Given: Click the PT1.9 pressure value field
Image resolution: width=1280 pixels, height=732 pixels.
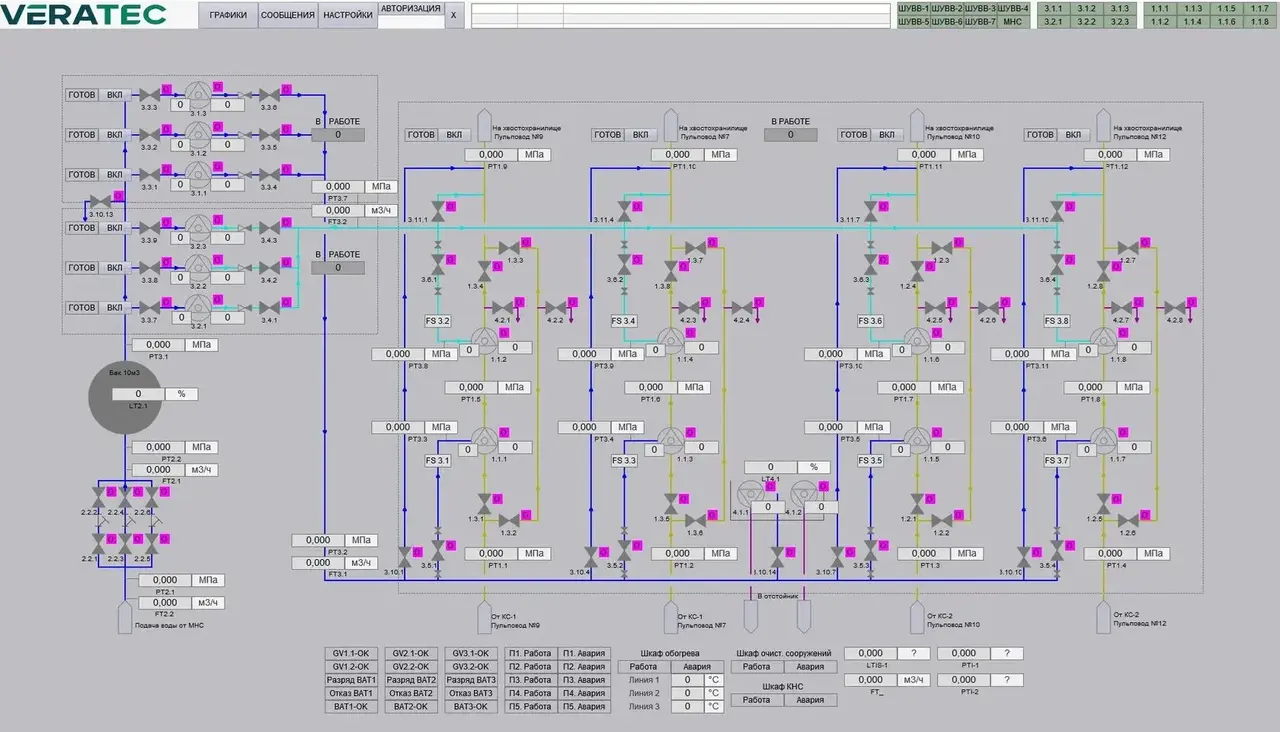Looking at the screenshot, I should point(491,155).
